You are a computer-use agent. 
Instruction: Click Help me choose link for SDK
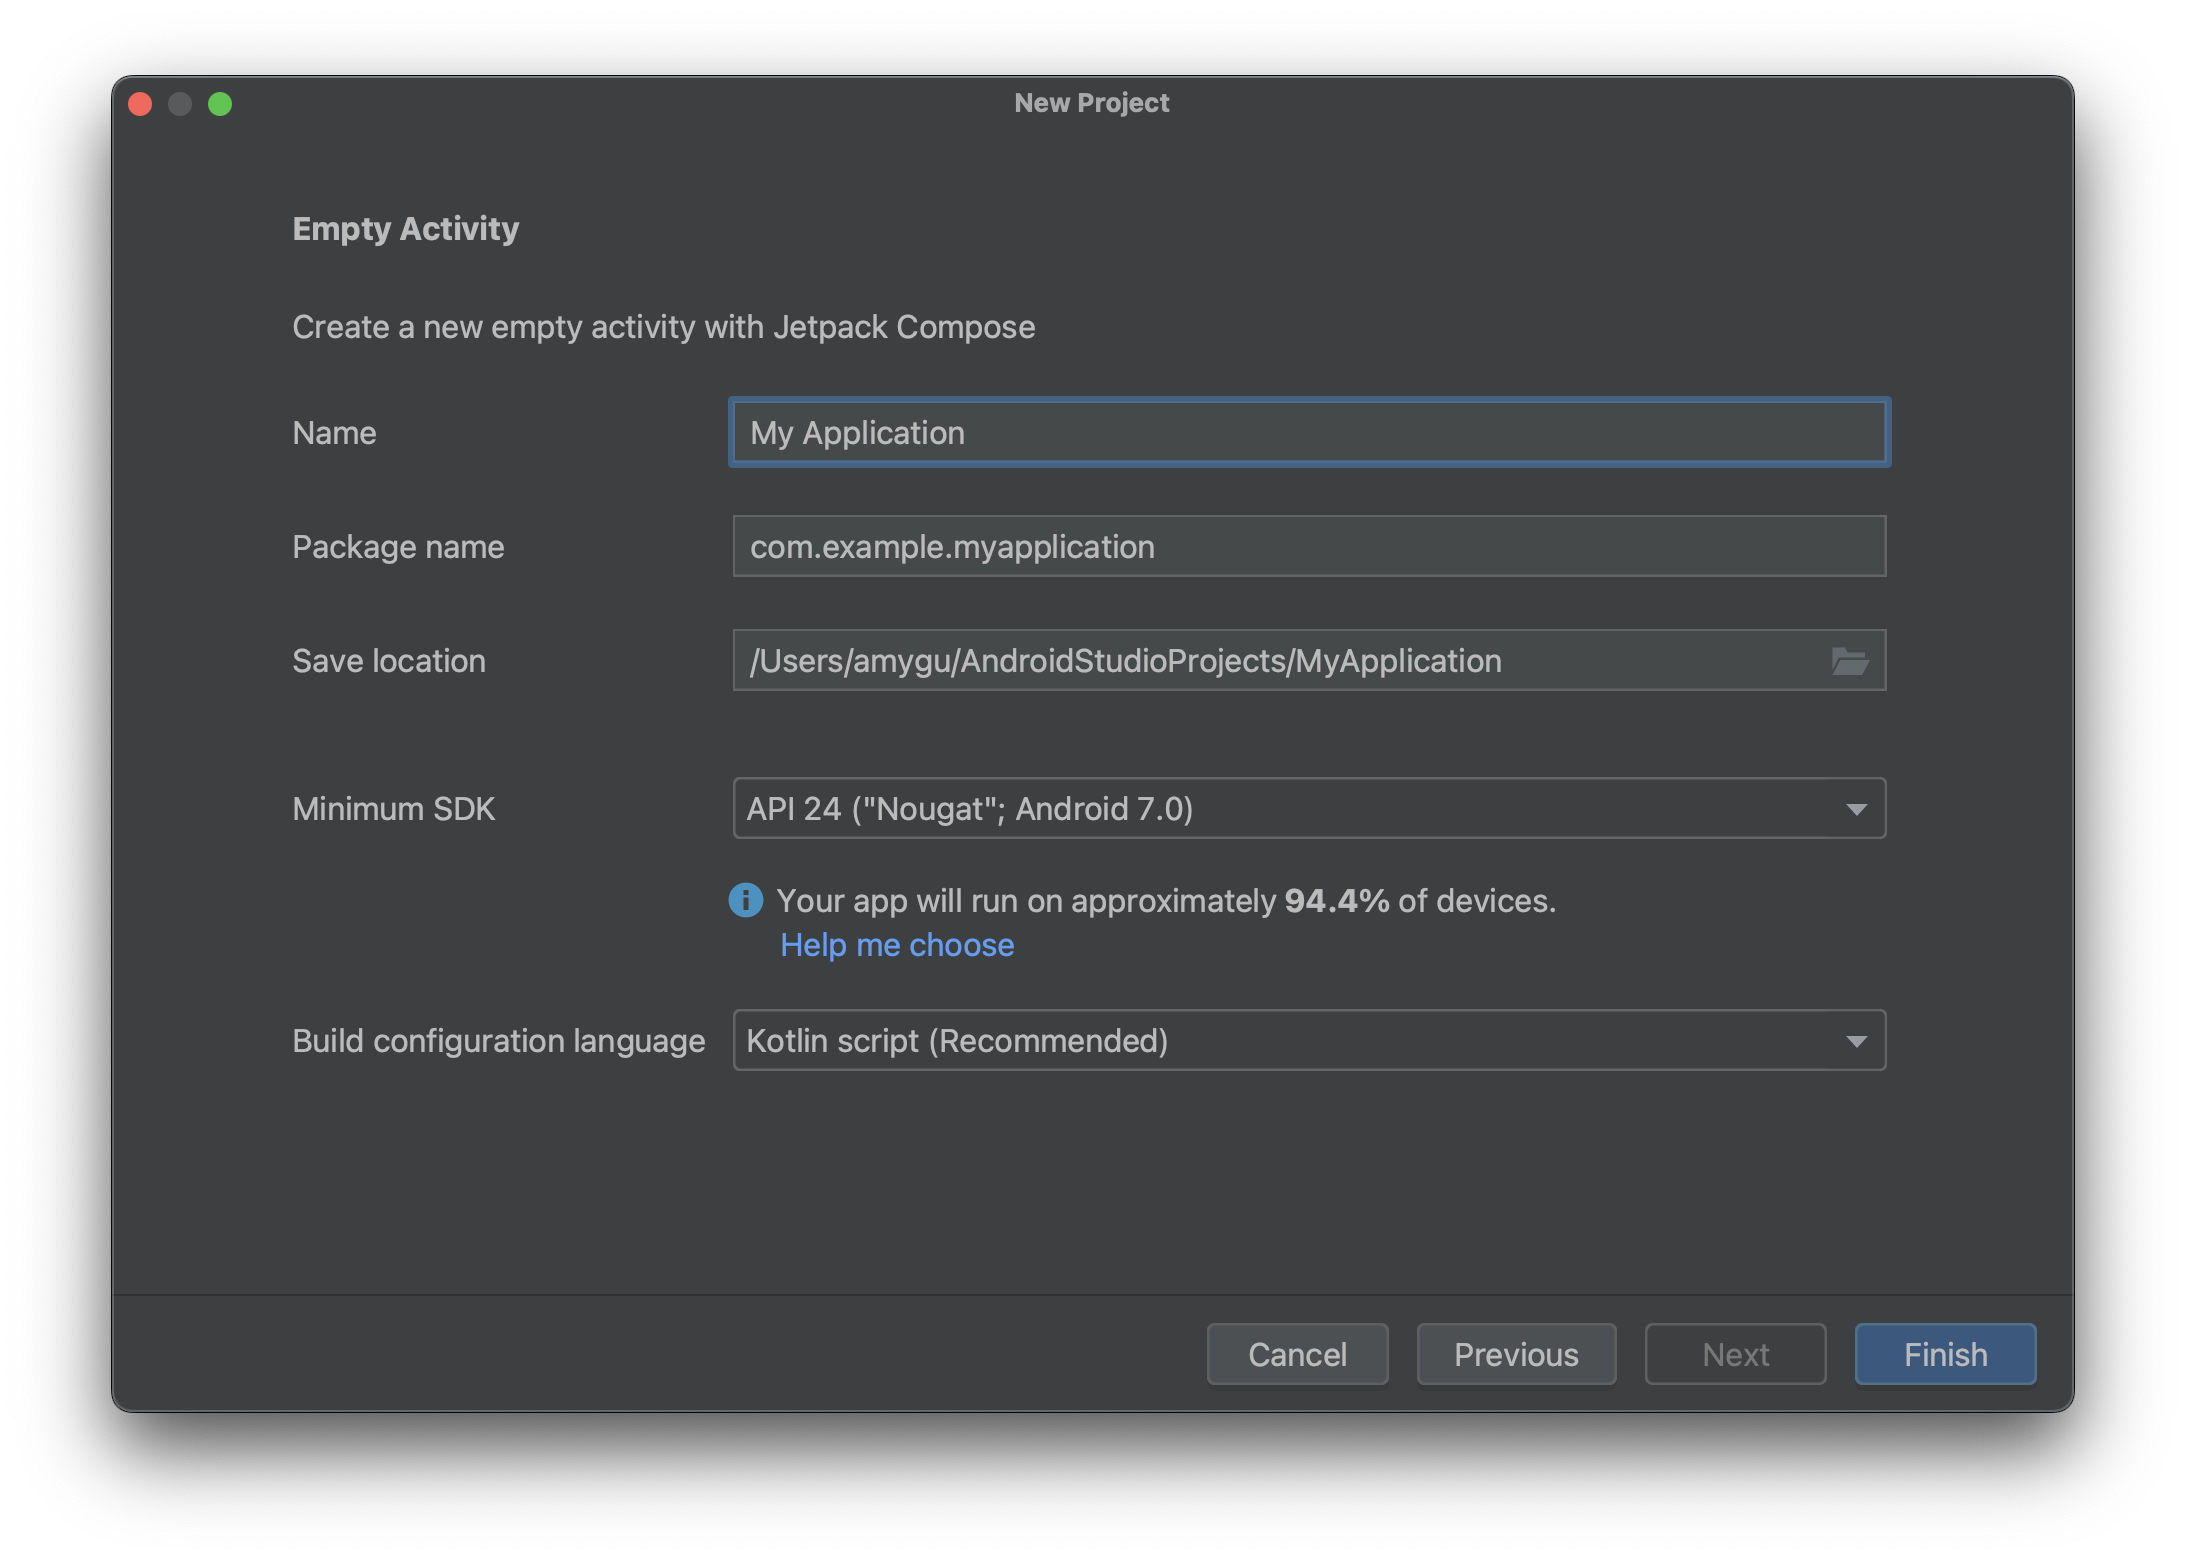895,944
